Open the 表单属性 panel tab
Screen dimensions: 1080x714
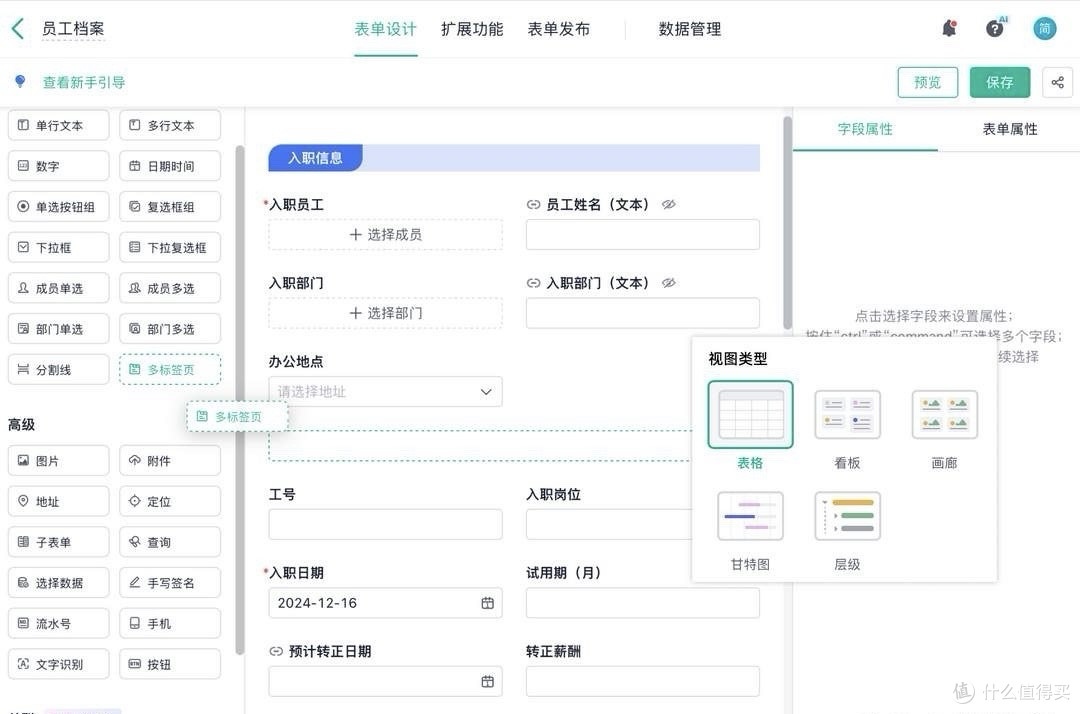click(x=1010, y=129)
